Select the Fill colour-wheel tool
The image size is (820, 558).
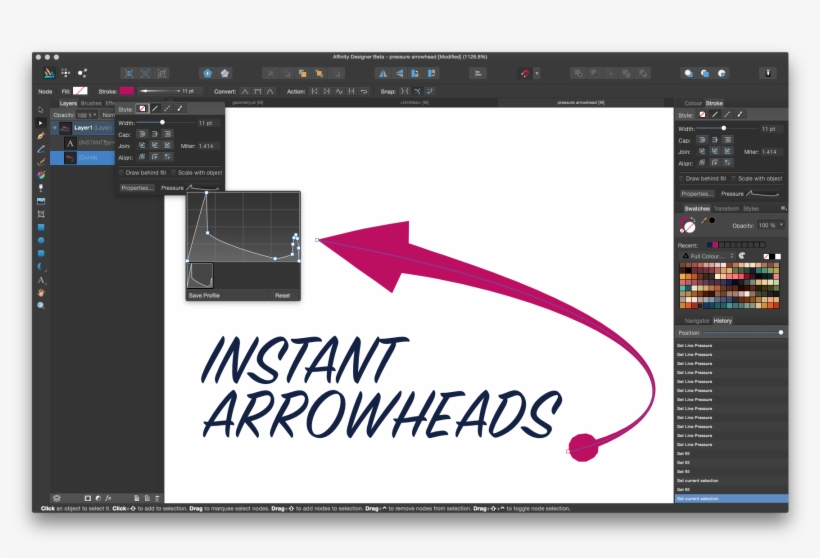[41, 175]
